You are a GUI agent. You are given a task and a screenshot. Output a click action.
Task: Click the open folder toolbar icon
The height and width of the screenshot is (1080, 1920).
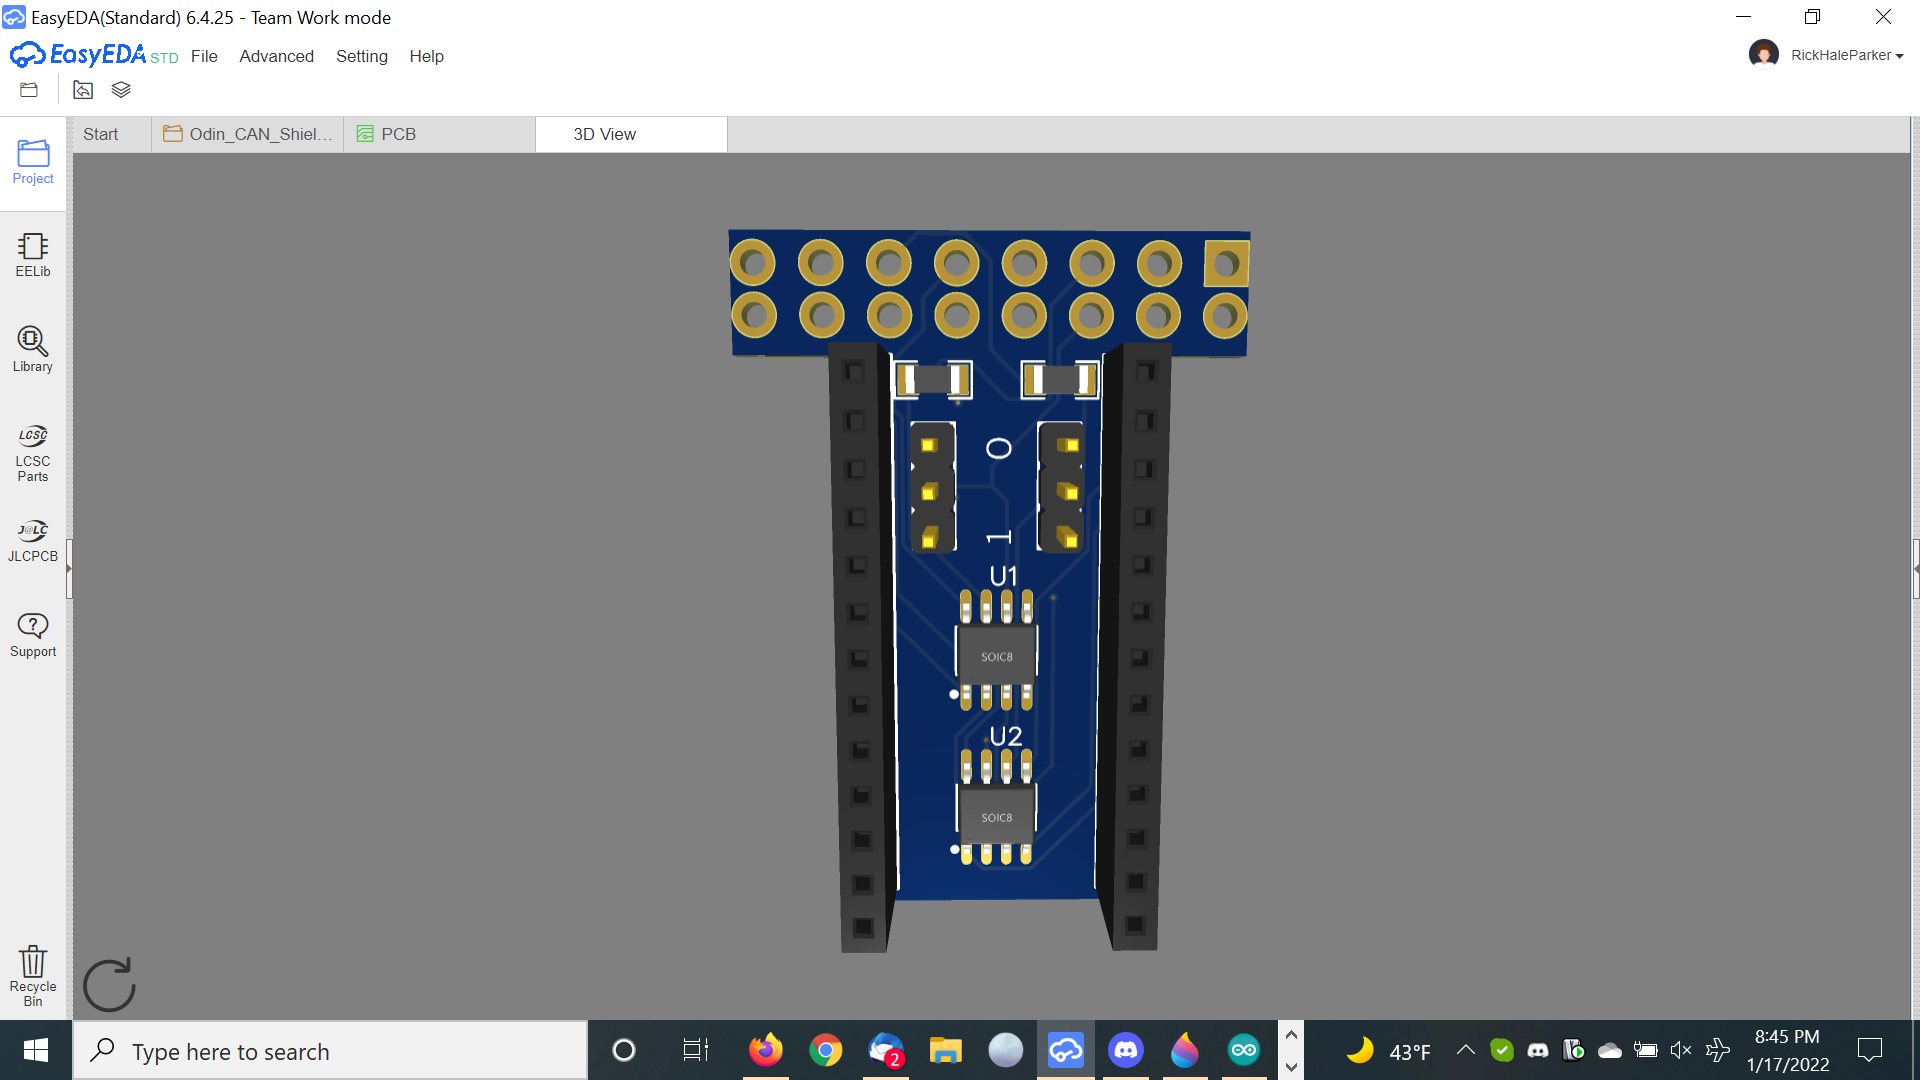29,90
